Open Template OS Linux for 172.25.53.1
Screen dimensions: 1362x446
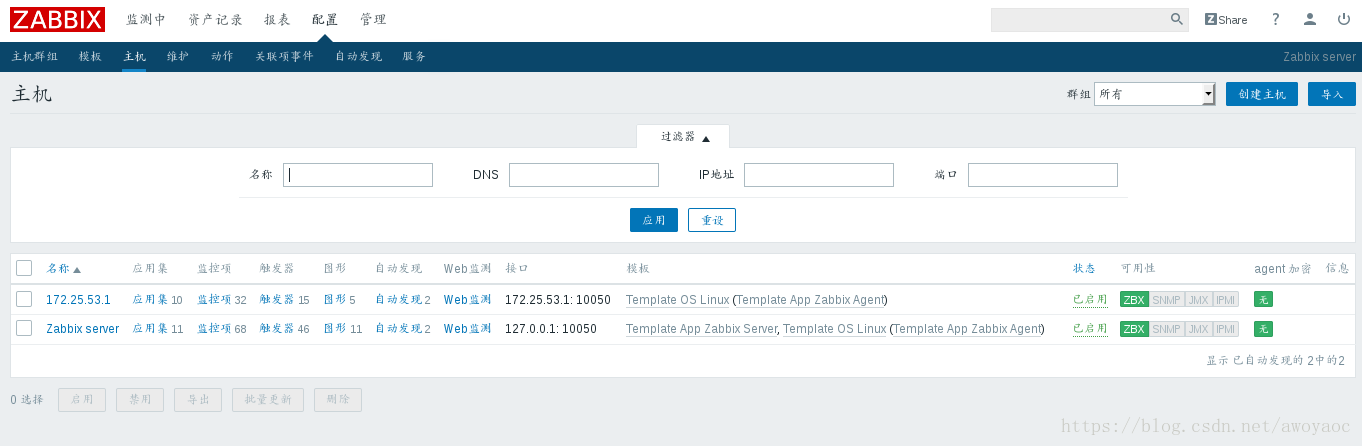coord(678,300)
